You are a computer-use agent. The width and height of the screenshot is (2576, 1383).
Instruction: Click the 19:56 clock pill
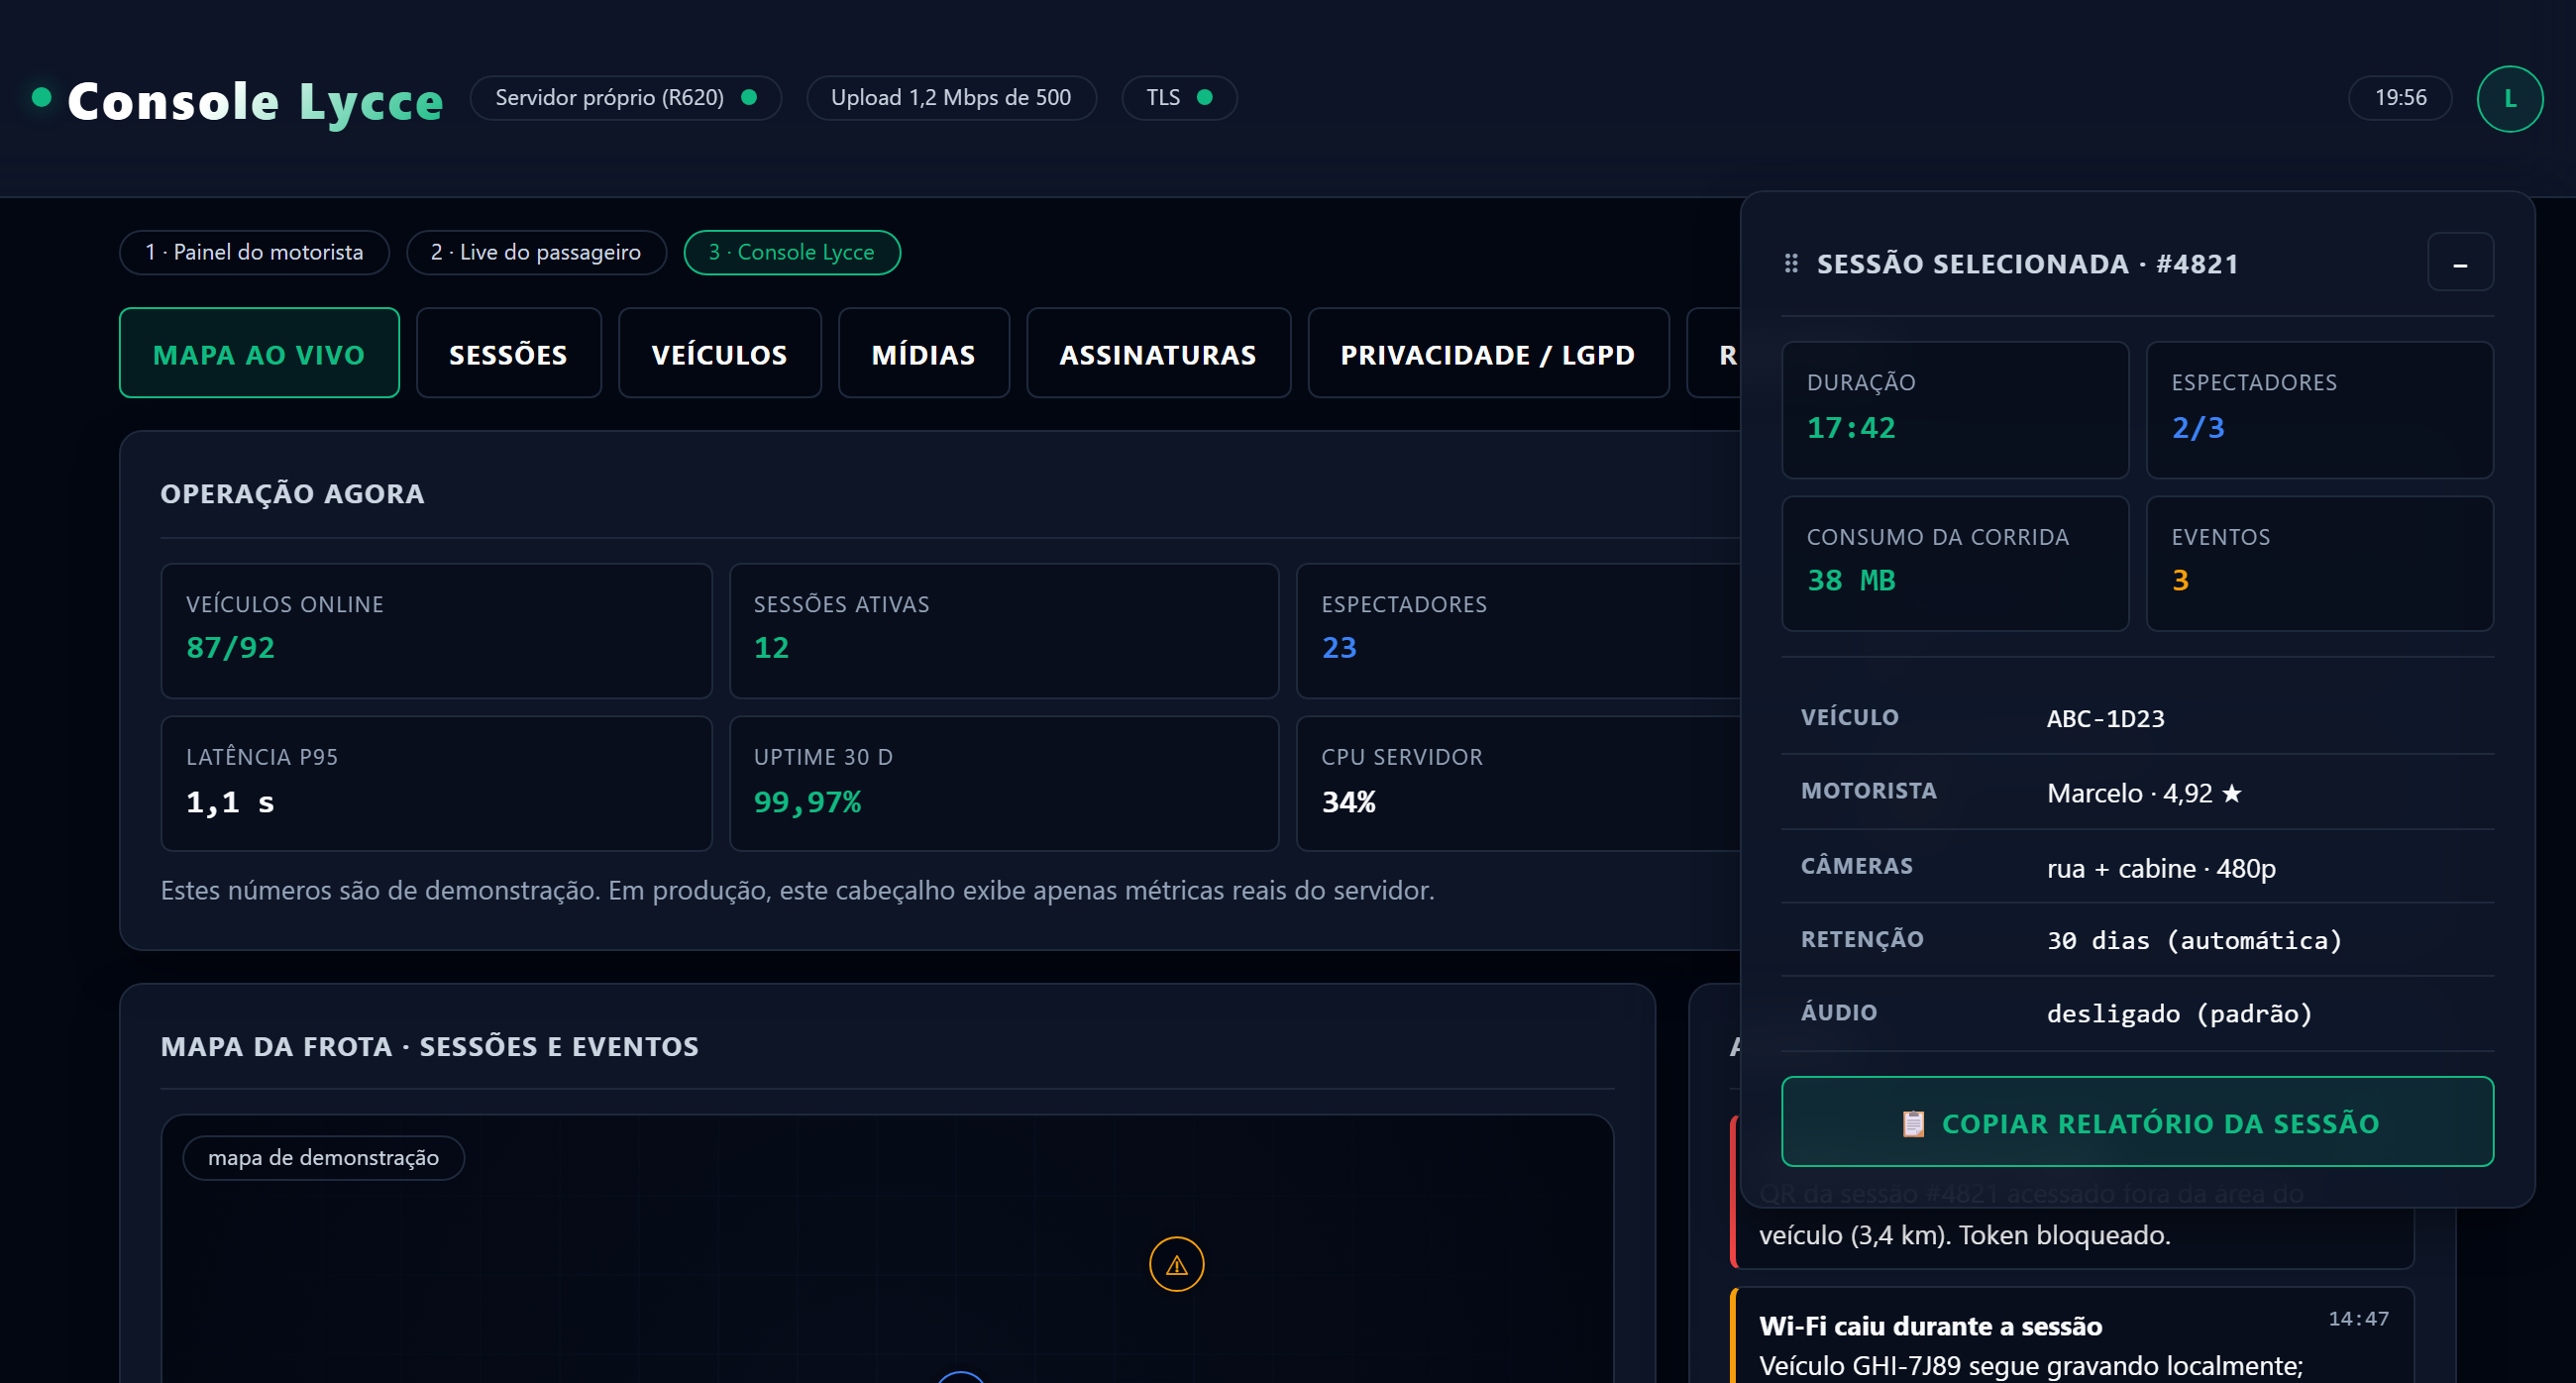pyautogui.click(x=2400, y=98)
